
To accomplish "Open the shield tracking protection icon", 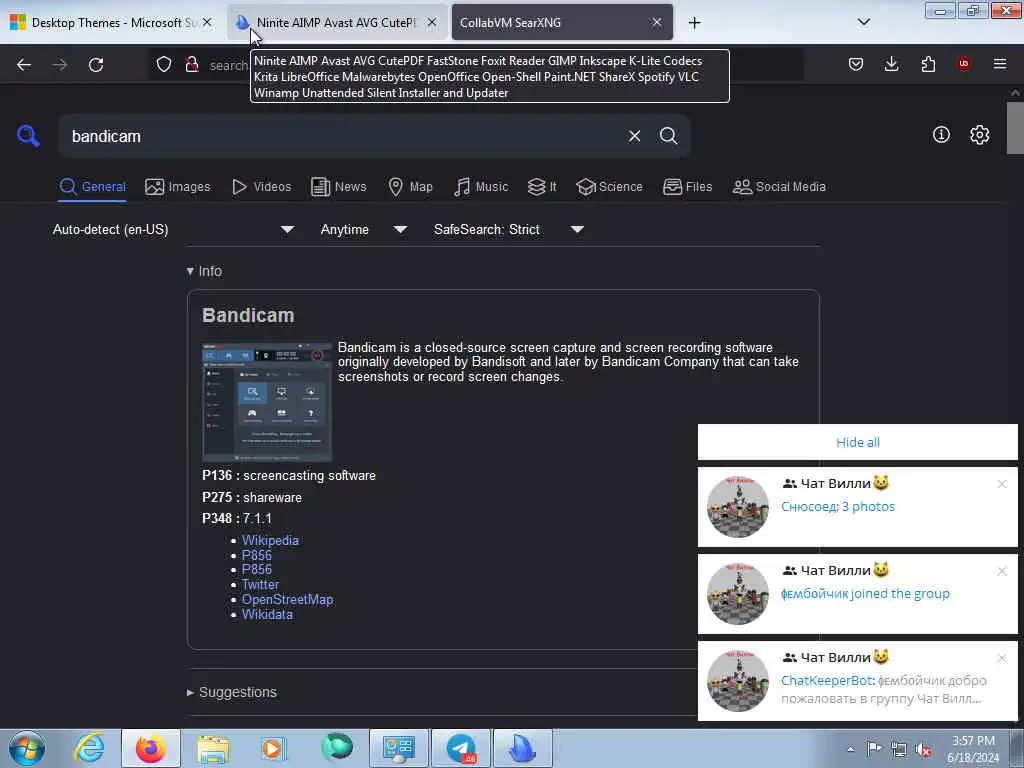I will click(164, 65).
